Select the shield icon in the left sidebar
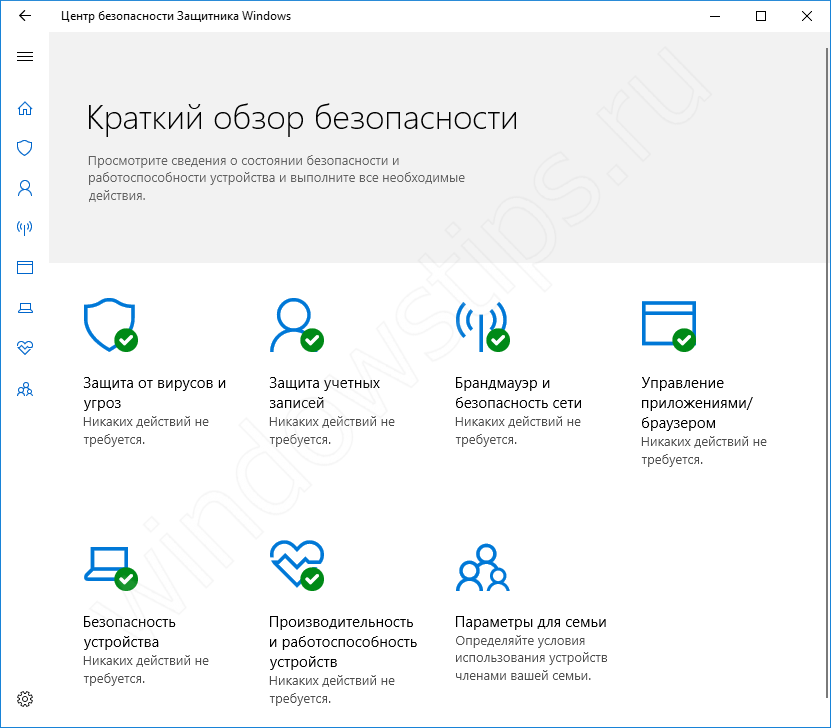 point(25,148)
